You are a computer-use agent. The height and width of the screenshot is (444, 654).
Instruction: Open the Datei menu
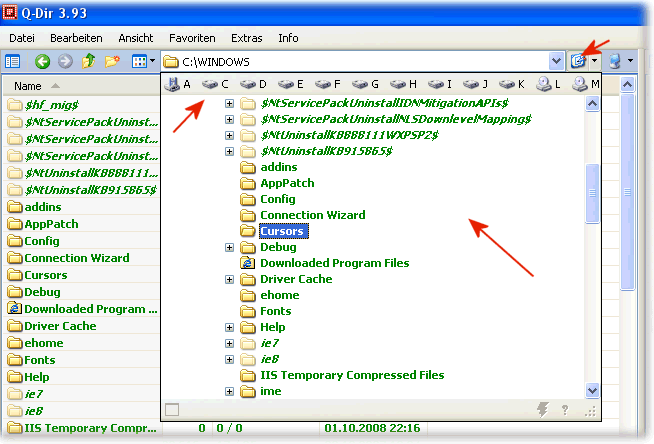point(22,38)
